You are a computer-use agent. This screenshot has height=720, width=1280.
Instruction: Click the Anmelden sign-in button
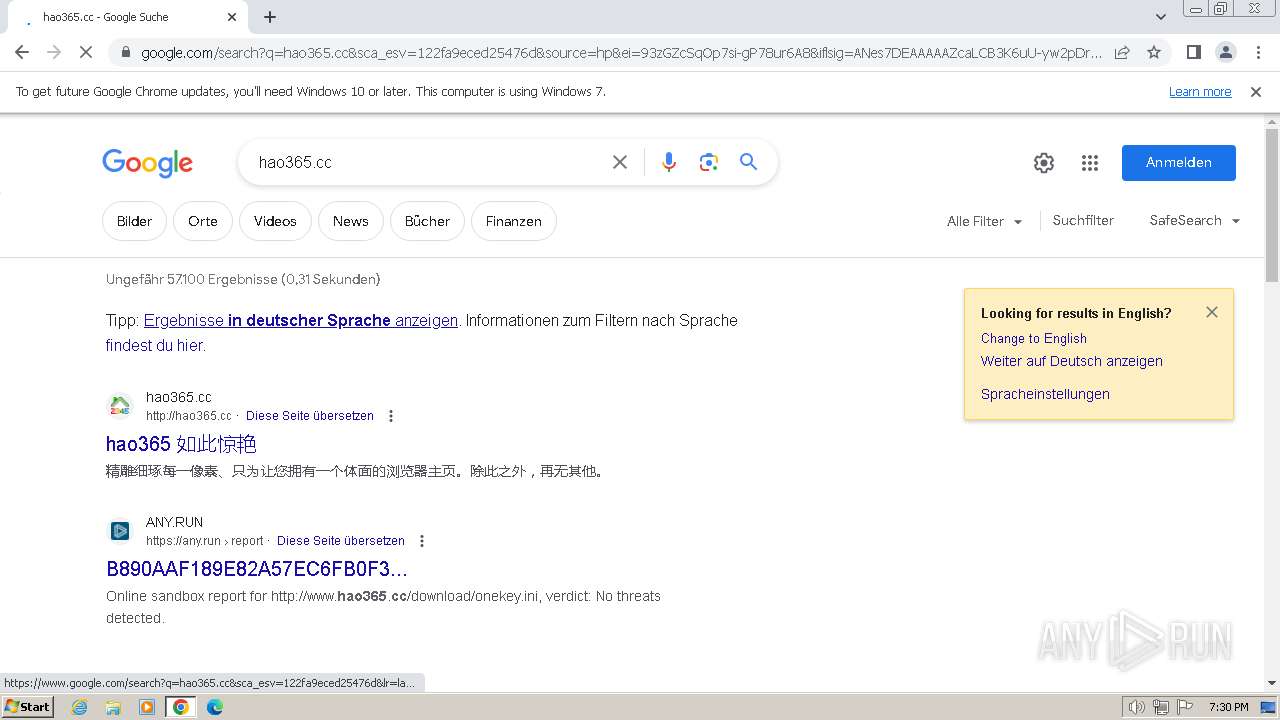(1178, 163)
